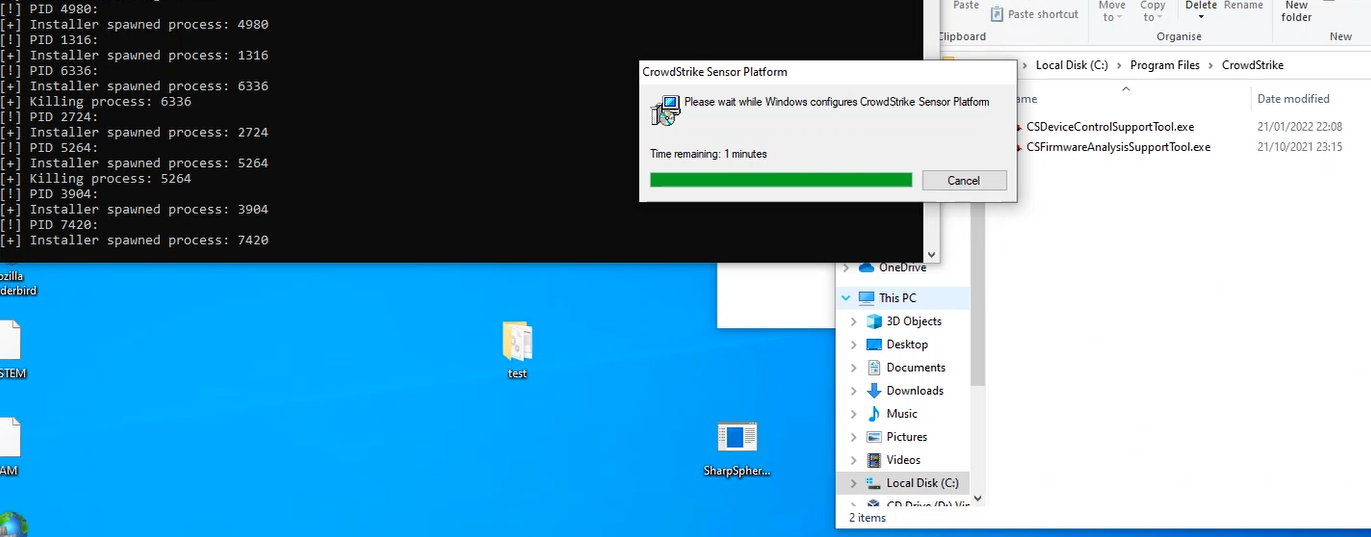
Task: Expand the Videos tree node
Action: [853, 460]
